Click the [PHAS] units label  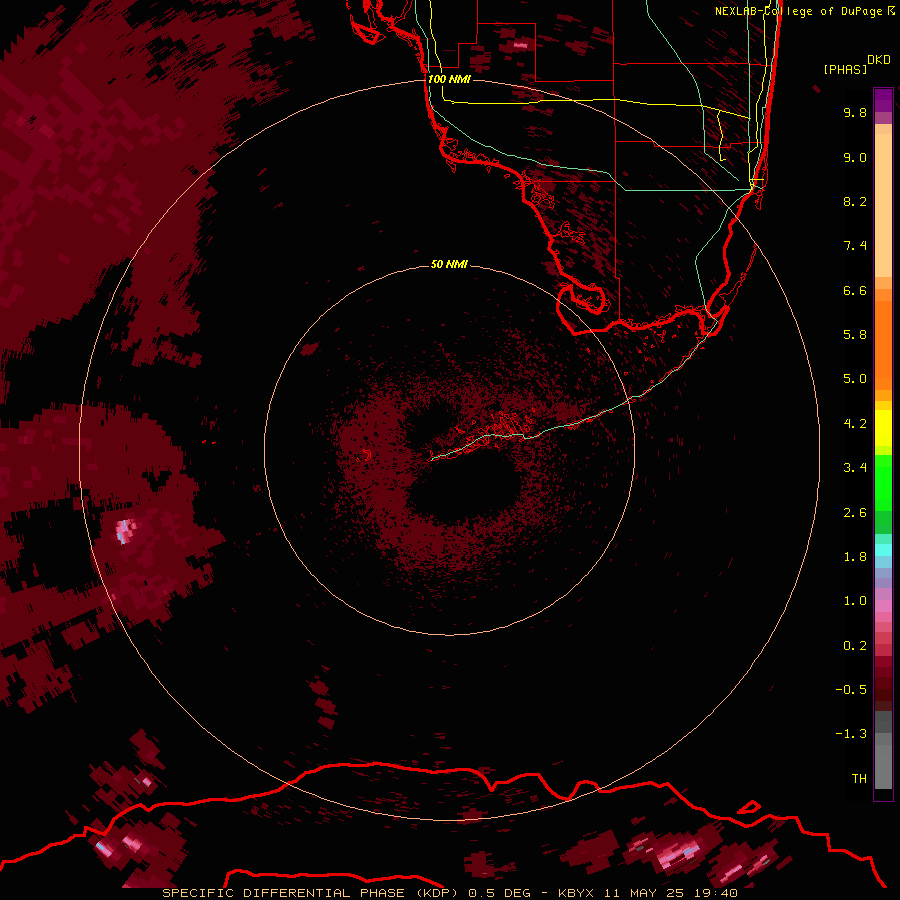(x=845, y=69)
